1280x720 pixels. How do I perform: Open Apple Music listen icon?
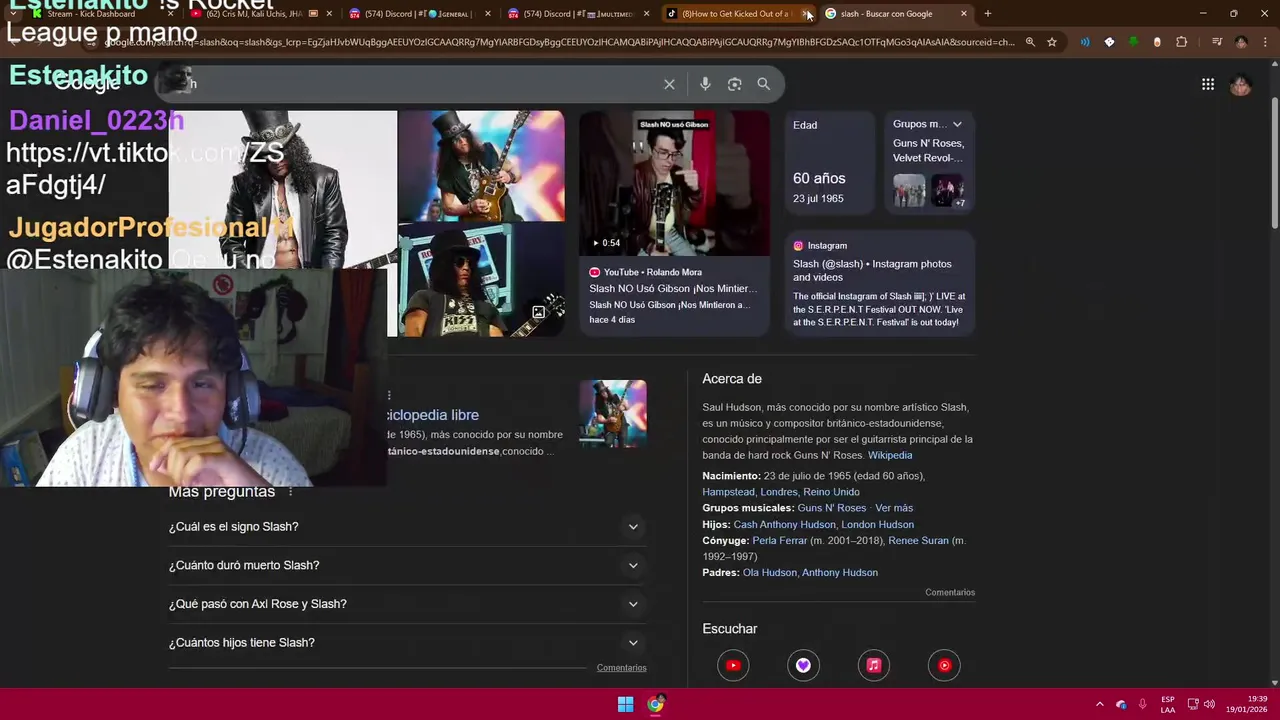[x=874, y=666]
